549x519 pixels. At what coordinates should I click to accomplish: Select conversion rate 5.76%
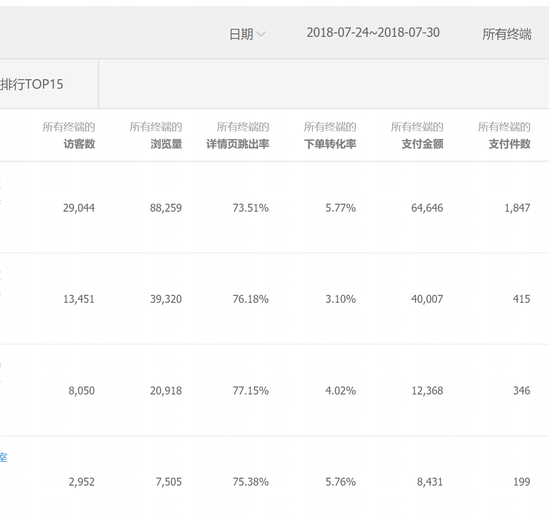click(341, 482)
